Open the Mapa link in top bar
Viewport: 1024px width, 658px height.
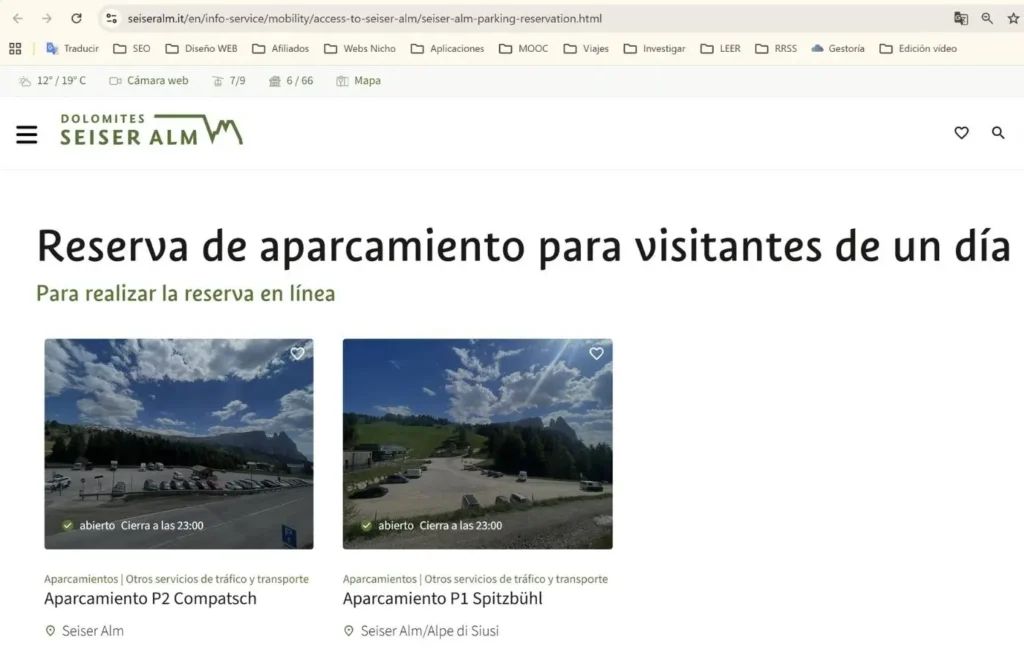coord(359,81)
